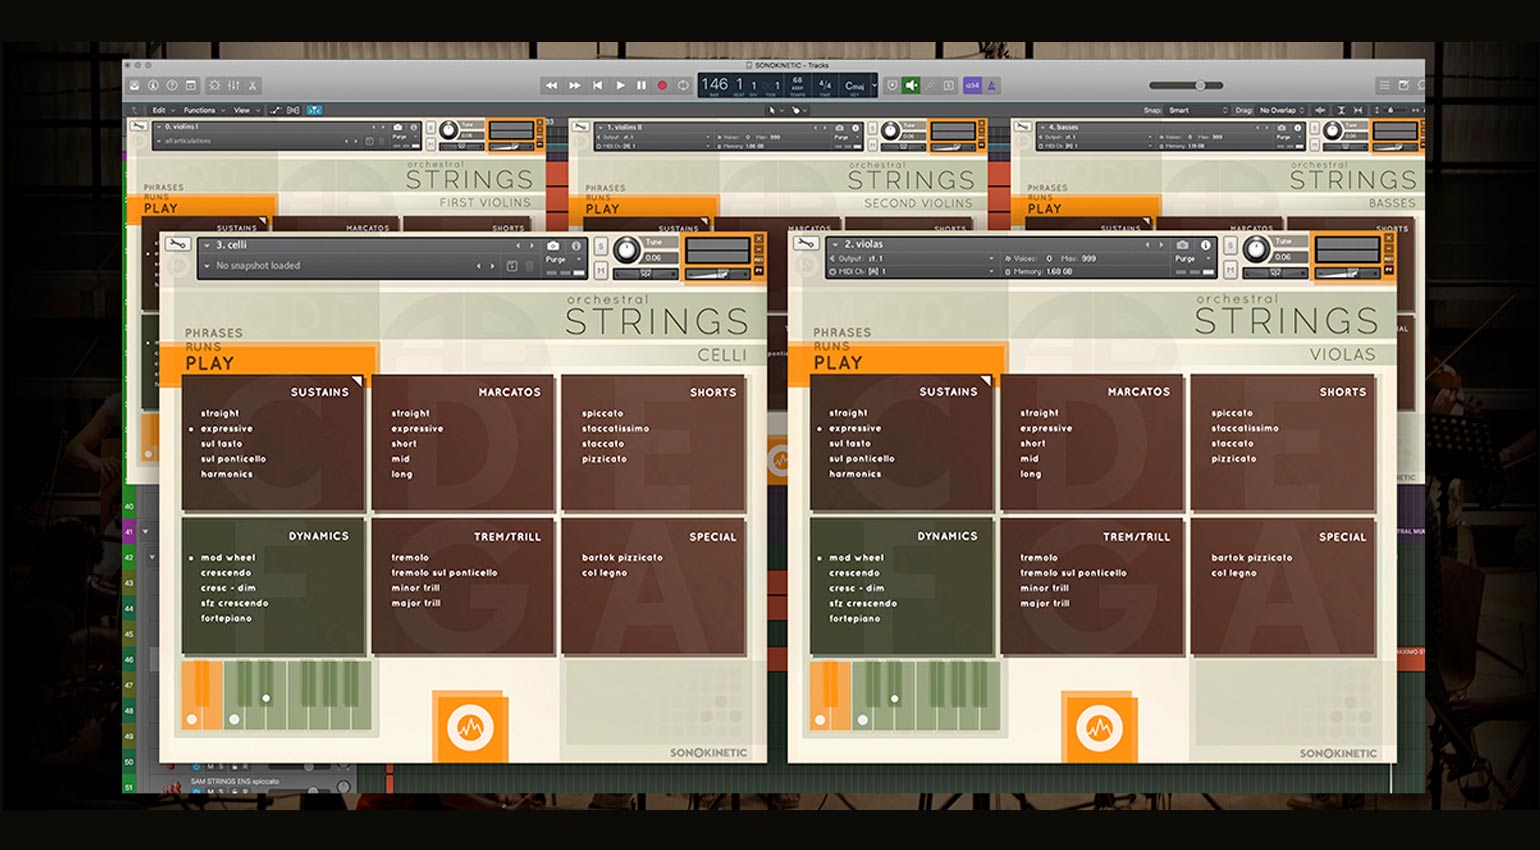The image size is (1540, 850).
Task: Click the PV button in celli header
Action: [x=759, y=271]
